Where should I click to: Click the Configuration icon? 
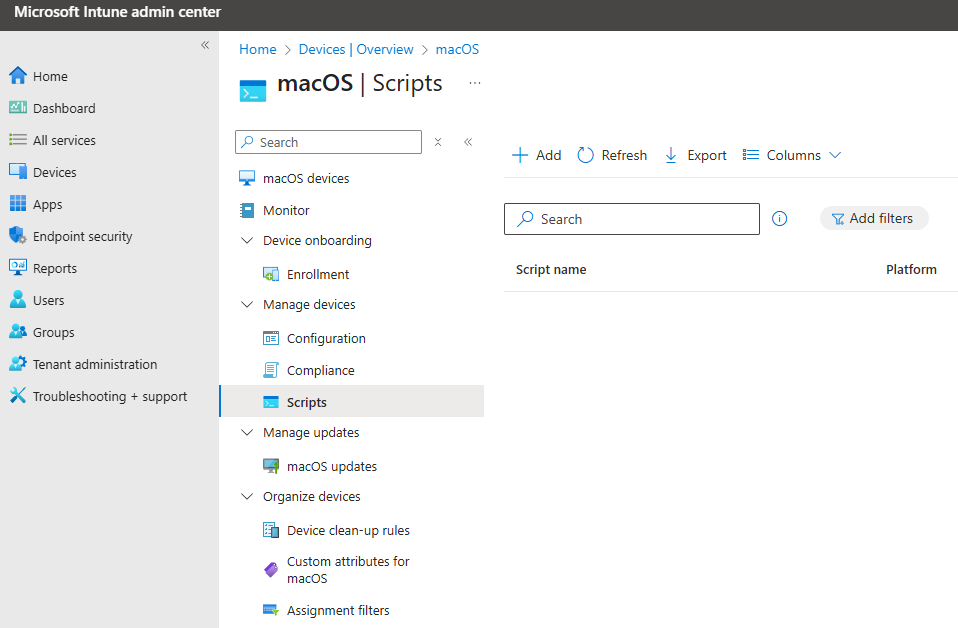(271, 338)
